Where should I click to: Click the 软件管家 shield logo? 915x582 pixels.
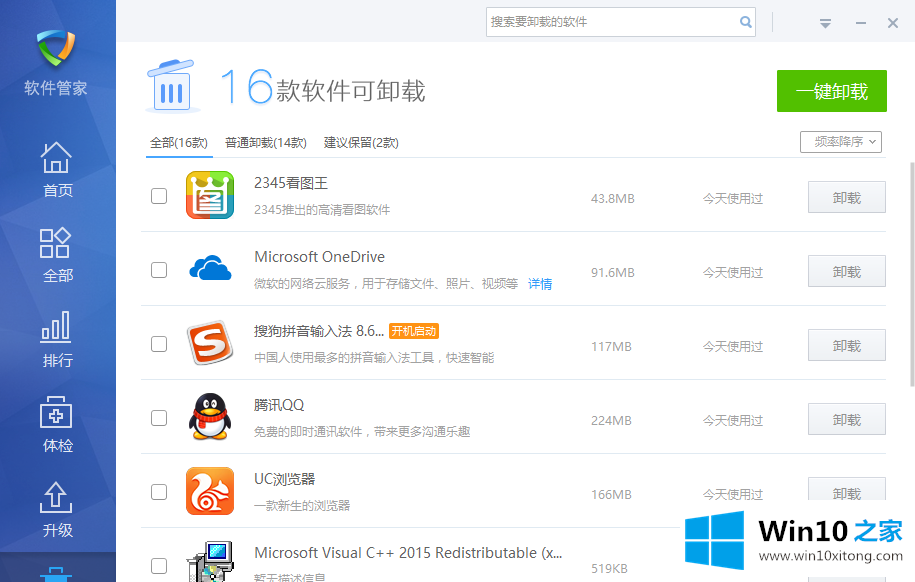(56, 48)
